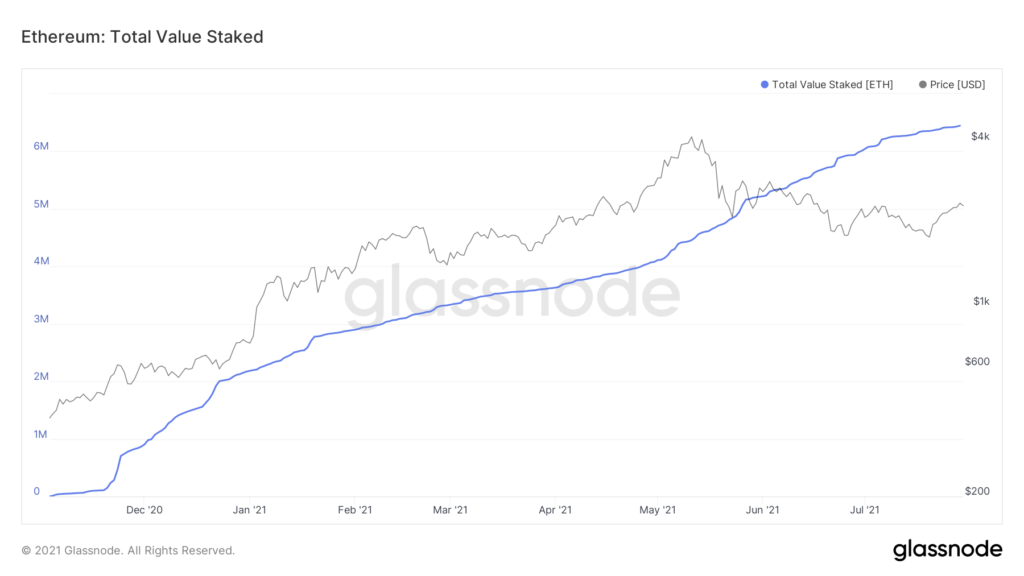1024x576 pixels.
Task: Select the Jul '21 x-axis label
Action: click(864, 510)
